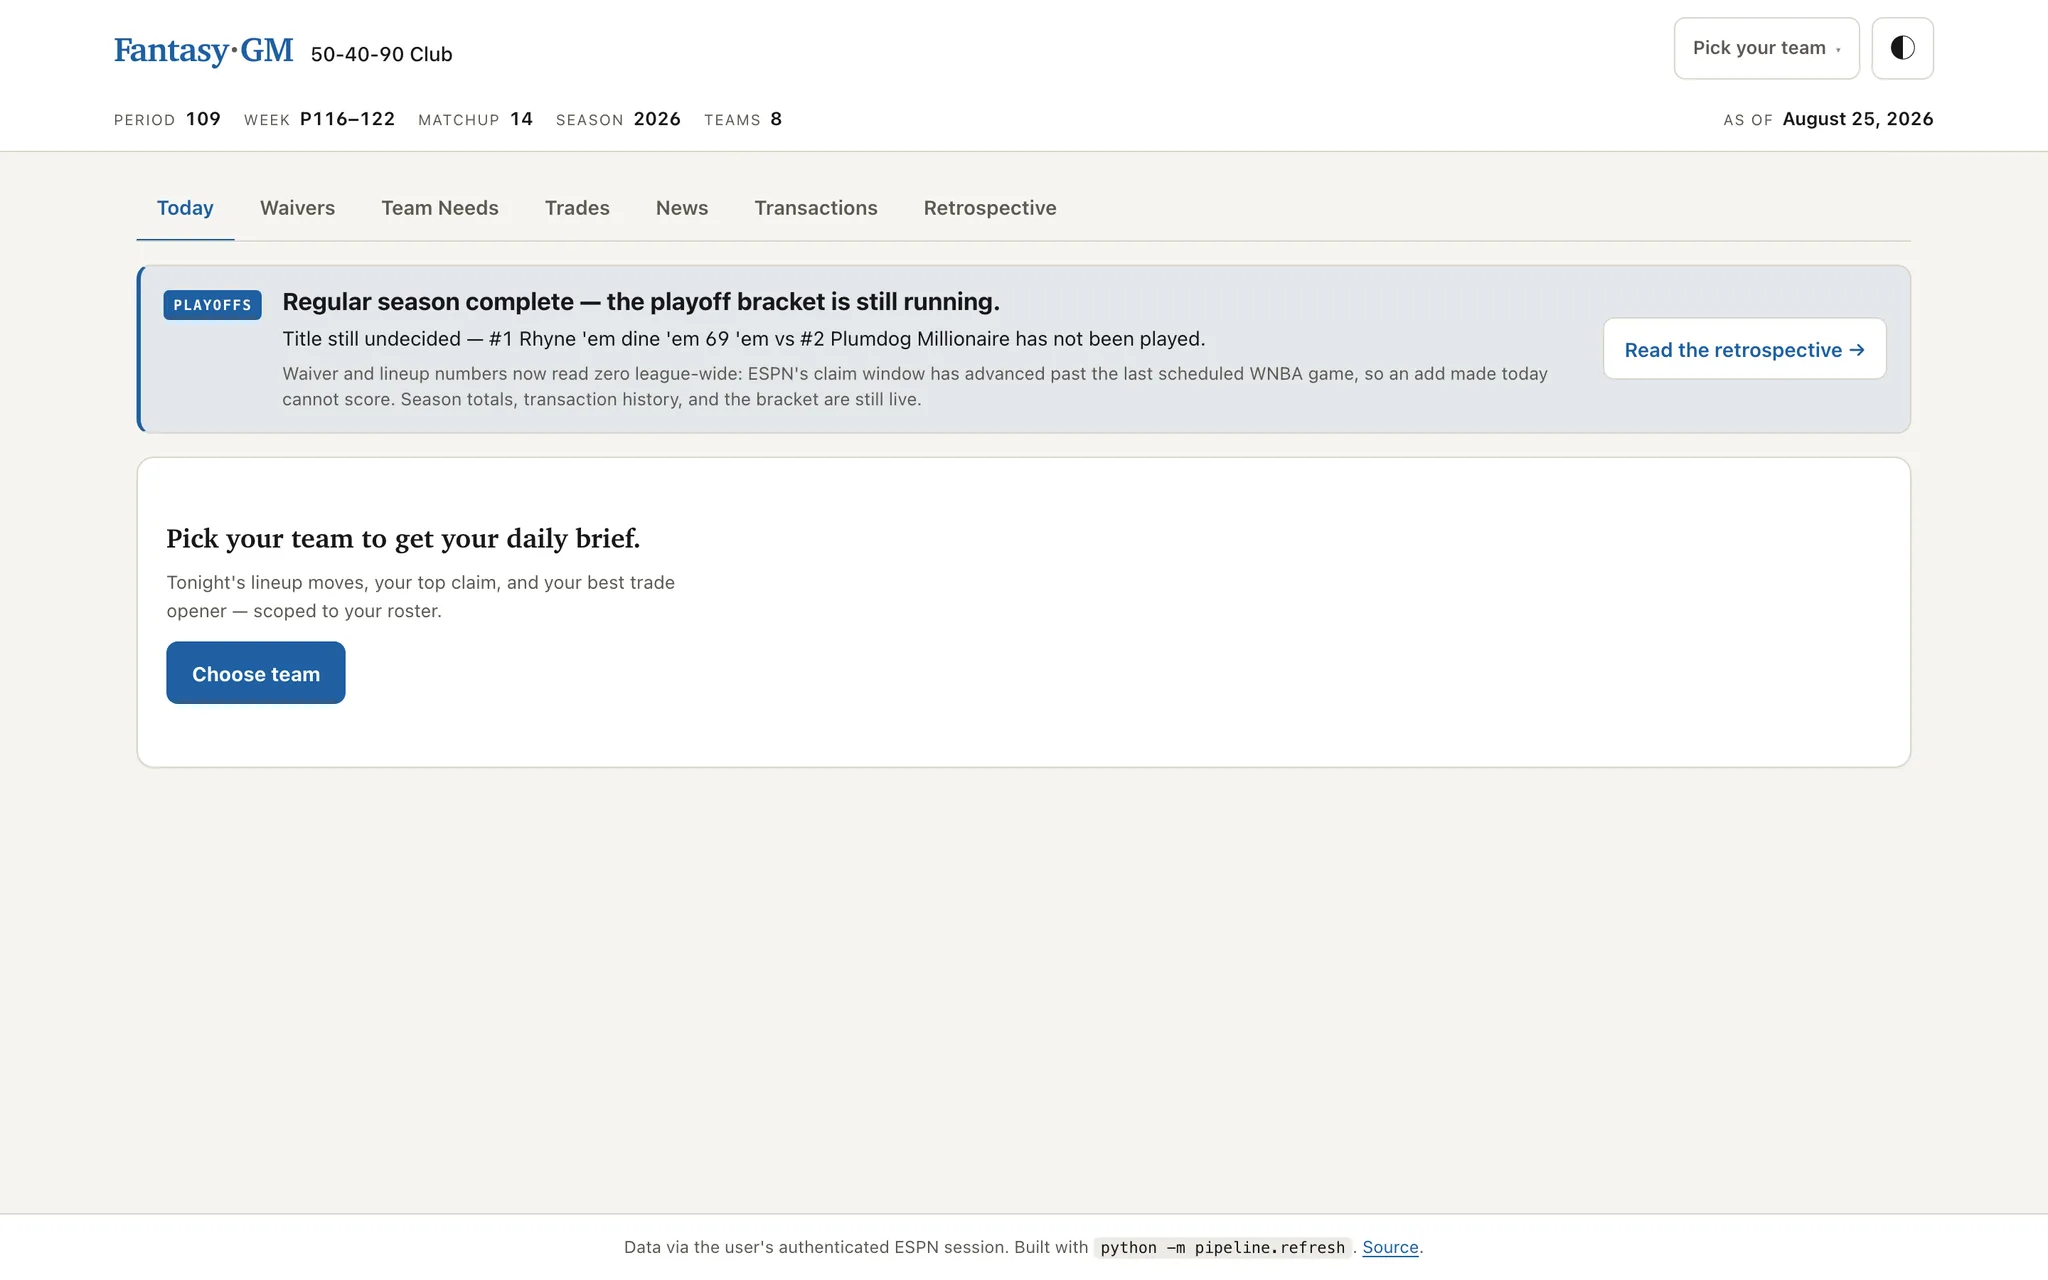2048x1280 pixels.
Task: Click the Pick your team daily brief heading
Action: click(x=403, y=538)
